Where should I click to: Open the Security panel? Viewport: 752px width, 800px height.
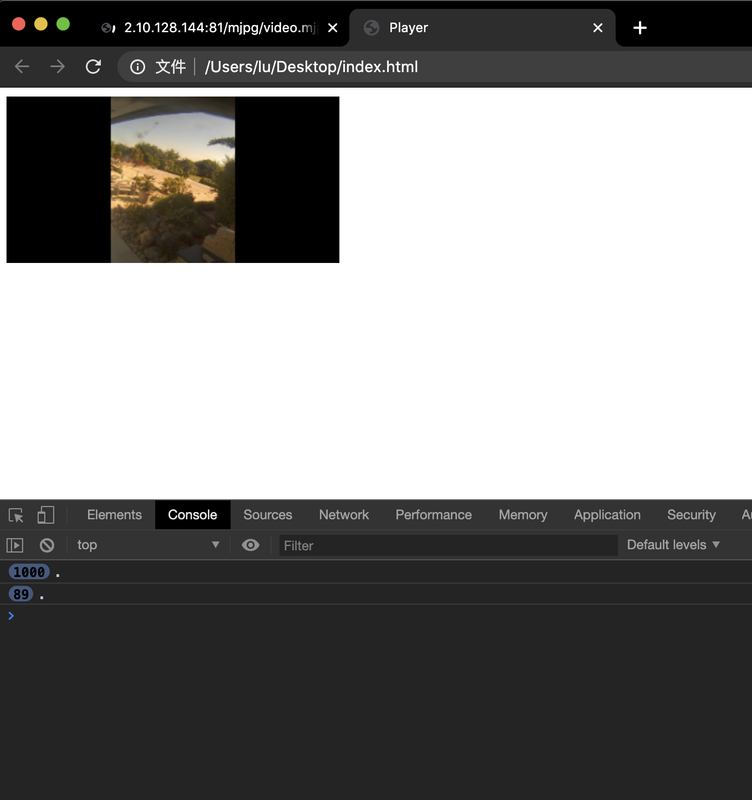coord(691,515)
